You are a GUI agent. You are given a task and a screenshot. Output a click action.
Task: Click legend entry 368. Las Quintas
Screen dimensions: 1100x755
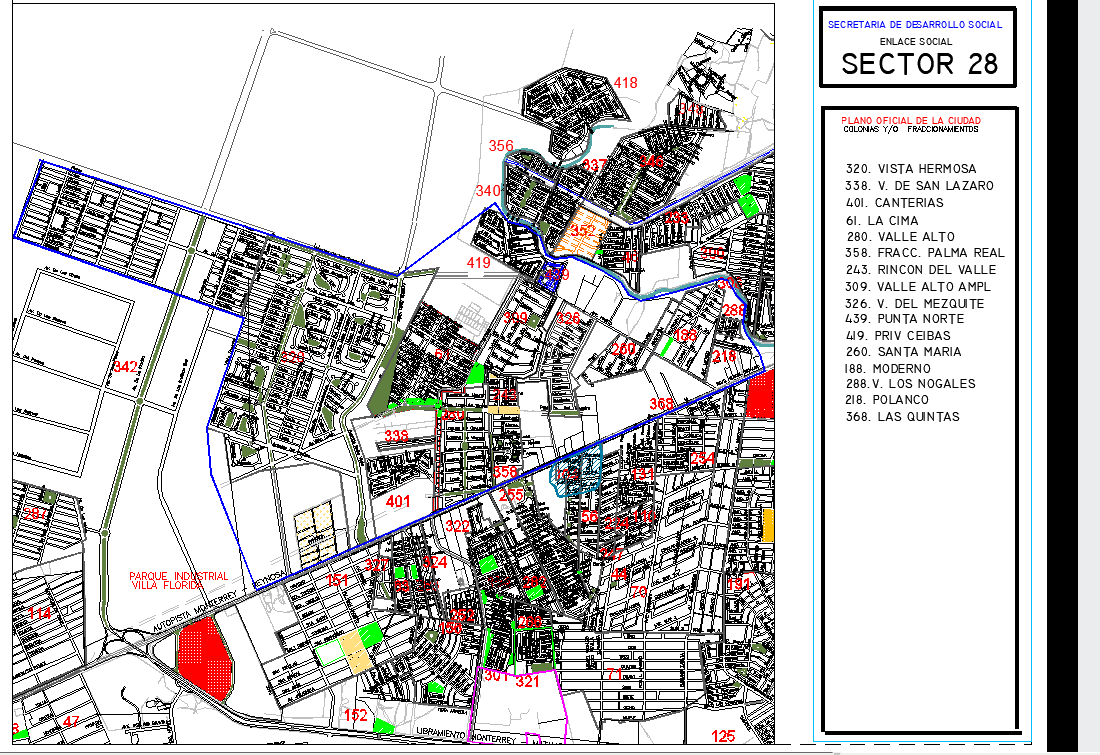pyautogui.click(x=901, y=416)
